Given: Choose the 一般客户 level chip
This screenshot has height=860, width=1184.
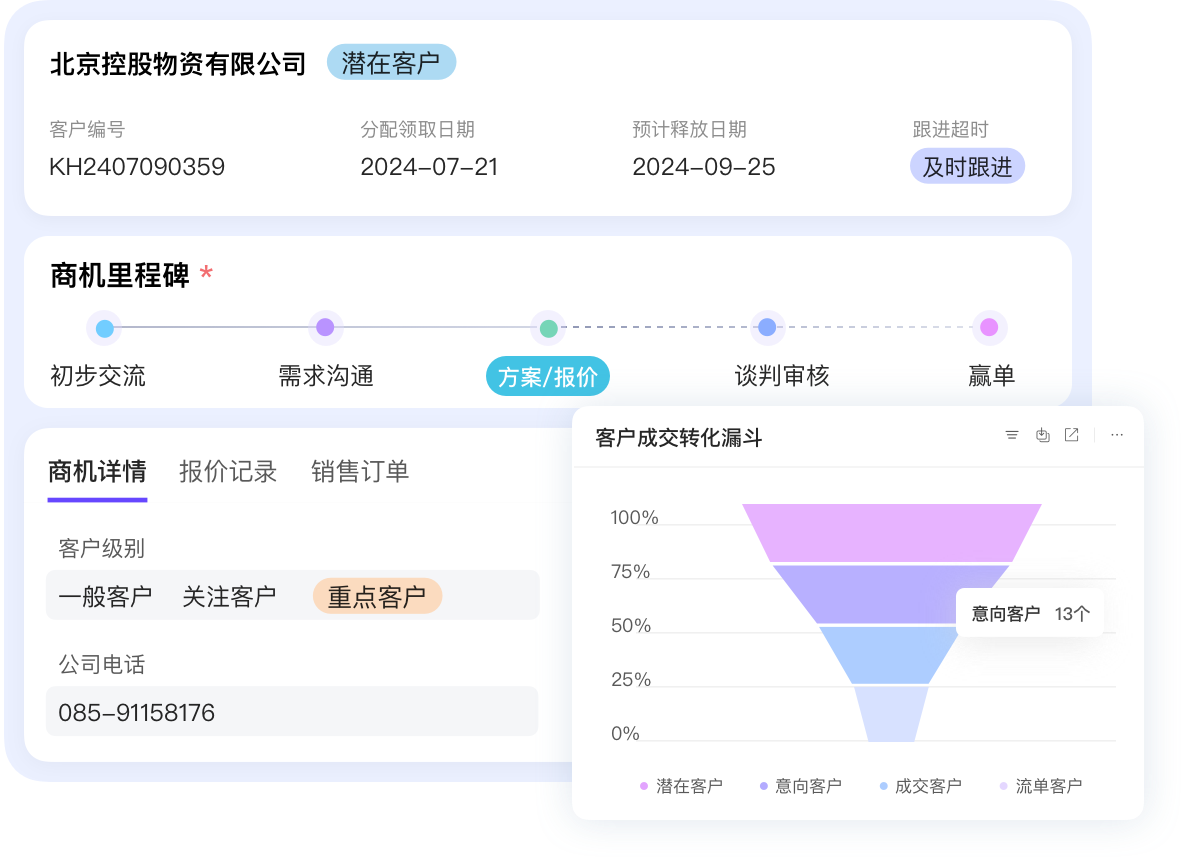Looking at the screenshot, I should 104,595.
